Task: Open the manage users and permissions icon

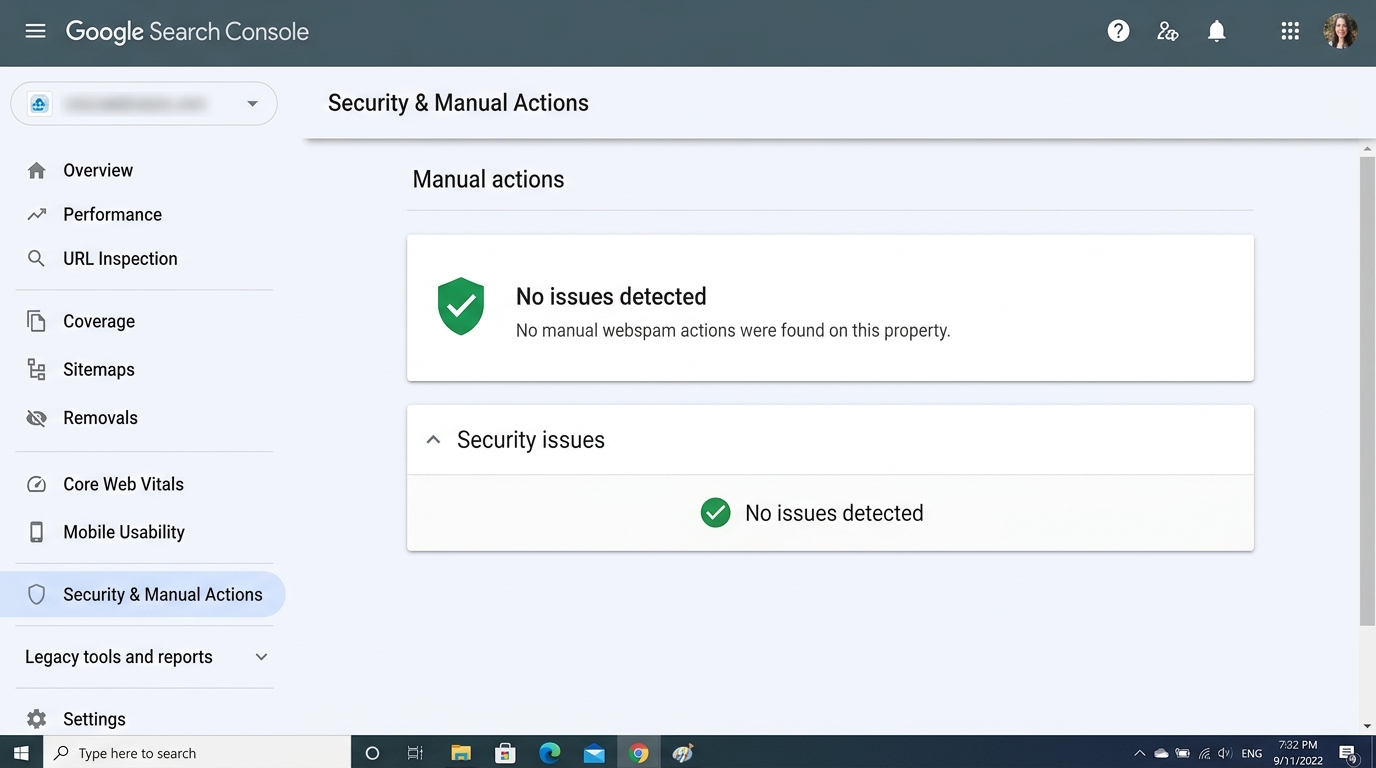Action: (1167, 31)
